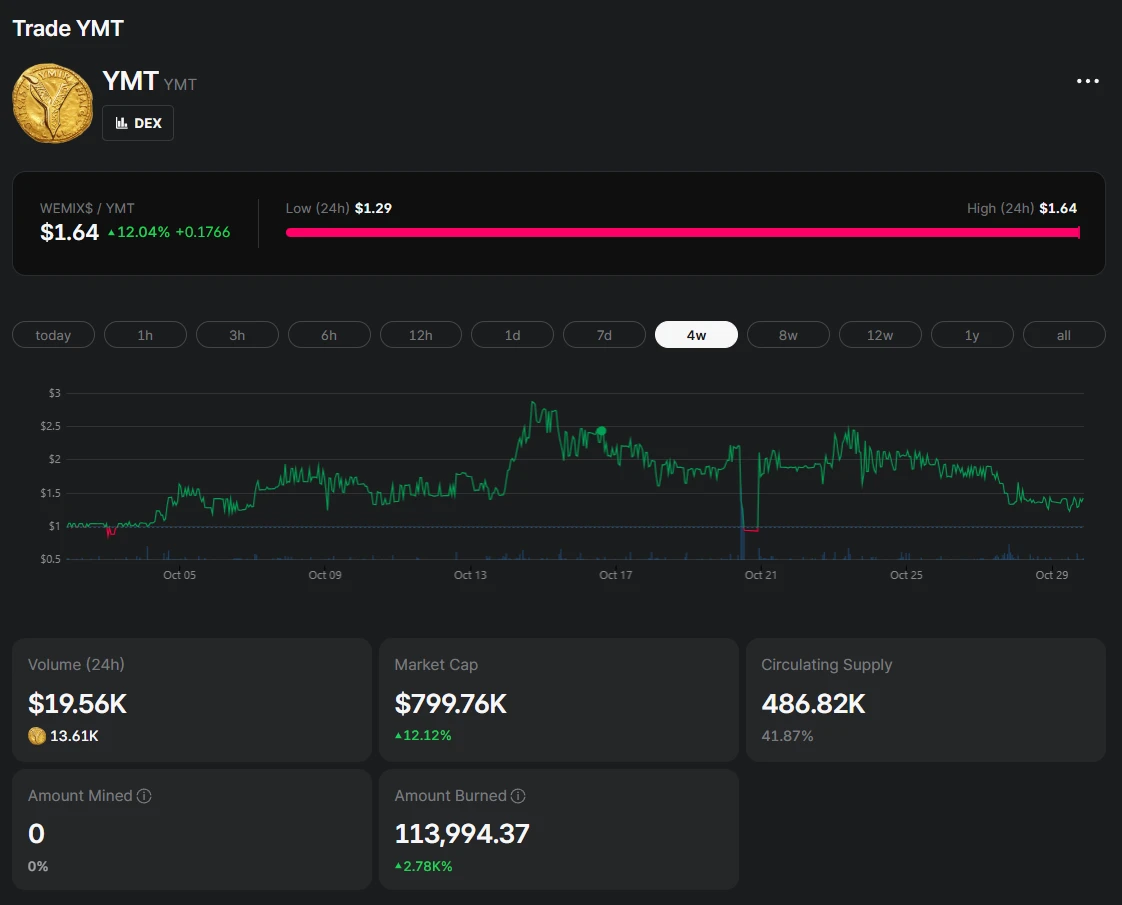Click the Market Cap stat card
Viewport: 1122px width, 905px height.
coord(558,700)
